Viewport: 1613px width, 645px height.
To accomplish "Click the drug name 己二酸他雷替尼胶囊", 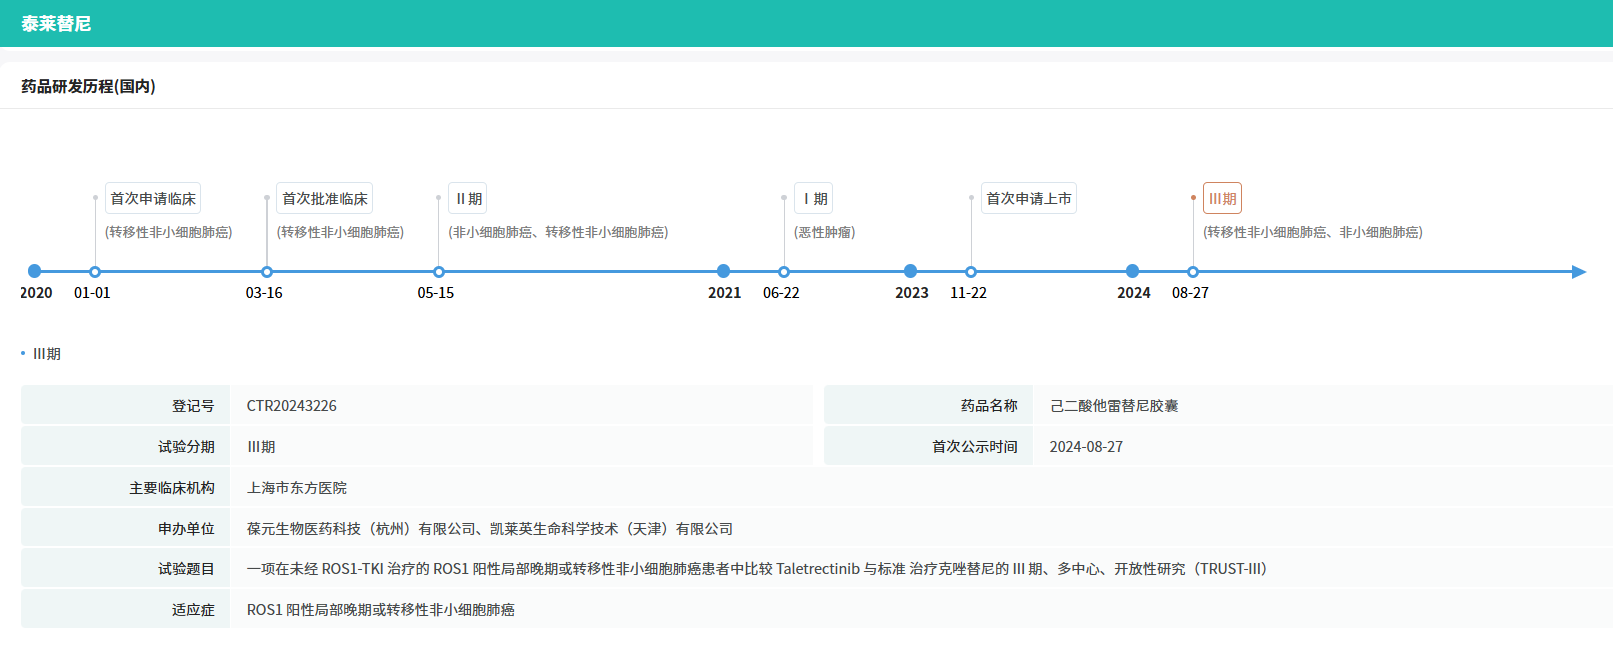I will pyautogui.click(x=1114, y=406).
